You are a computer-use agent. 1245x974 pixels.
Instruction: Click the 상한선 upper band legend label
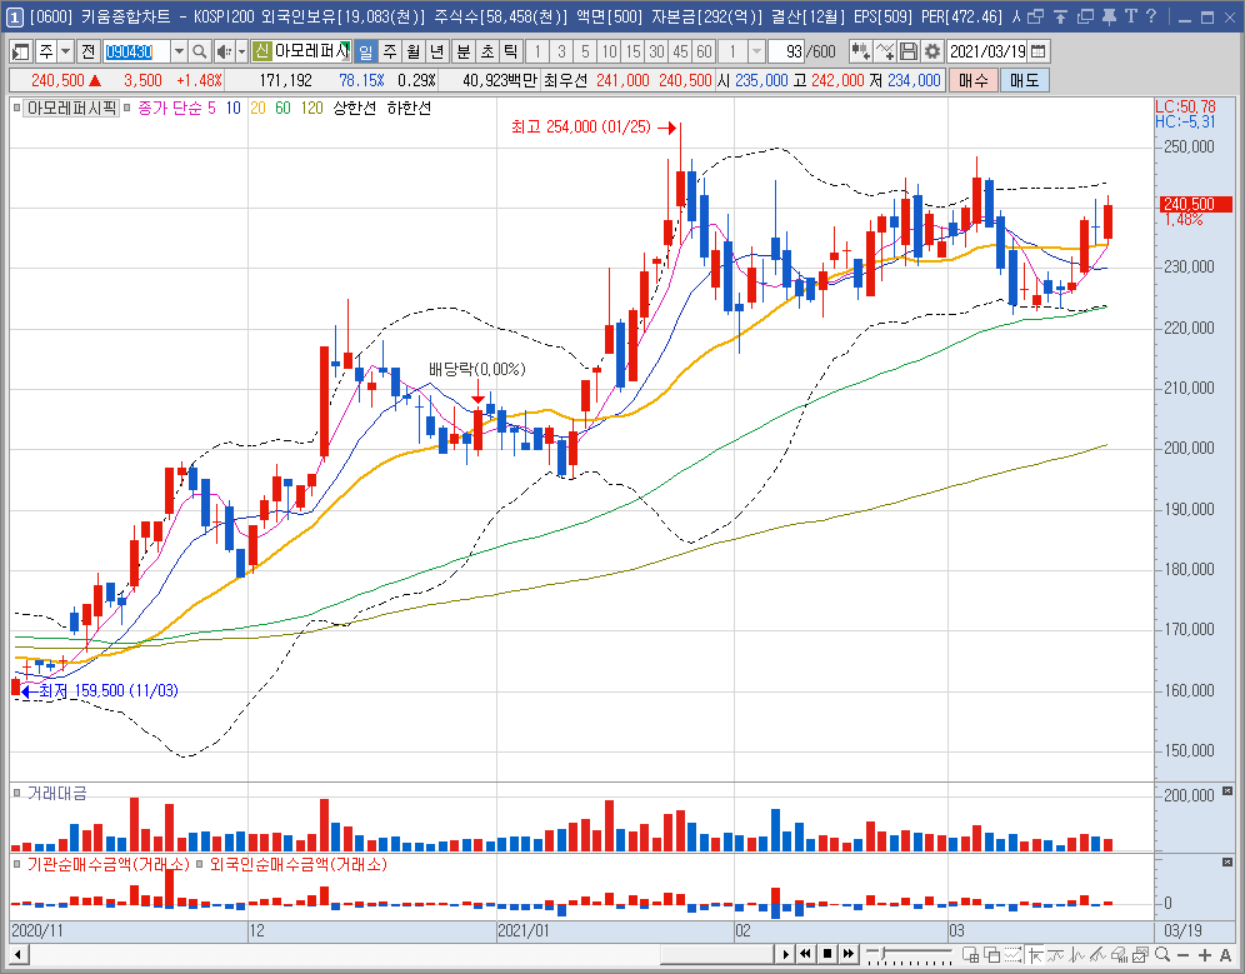tap(354, 108)
